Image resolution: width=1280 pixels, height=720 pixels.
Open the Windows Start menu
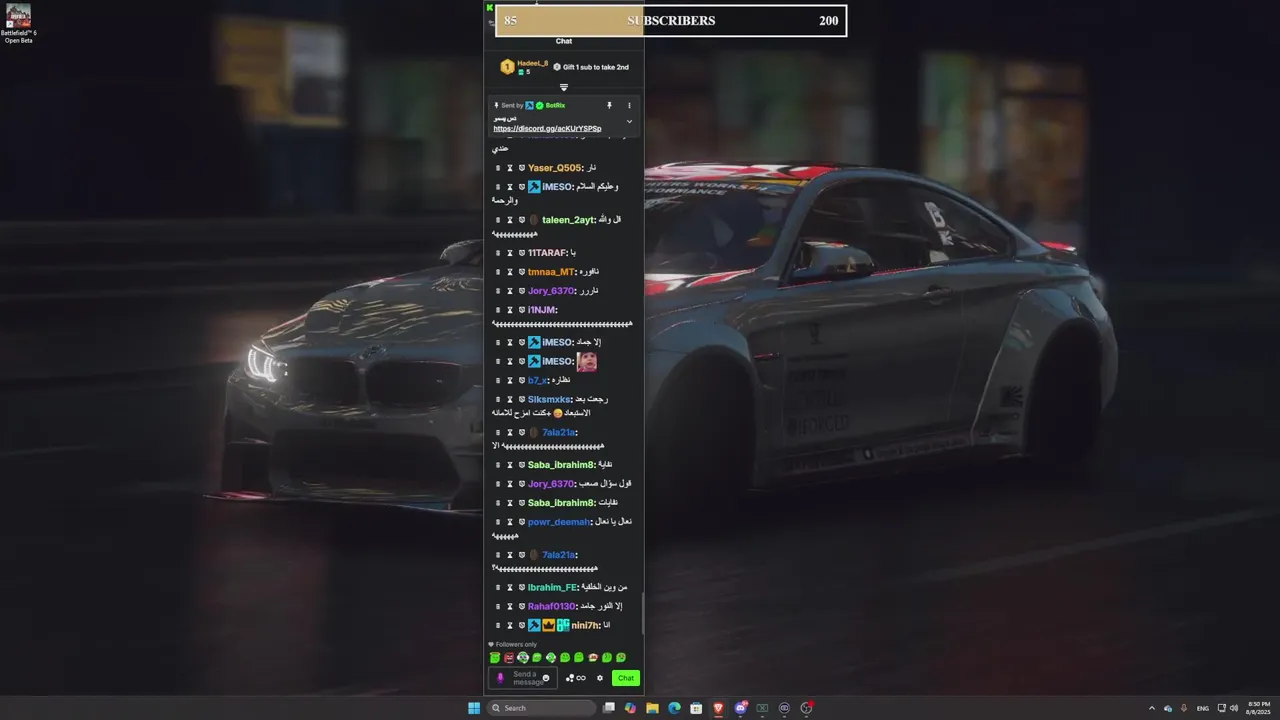pos(474,708)
